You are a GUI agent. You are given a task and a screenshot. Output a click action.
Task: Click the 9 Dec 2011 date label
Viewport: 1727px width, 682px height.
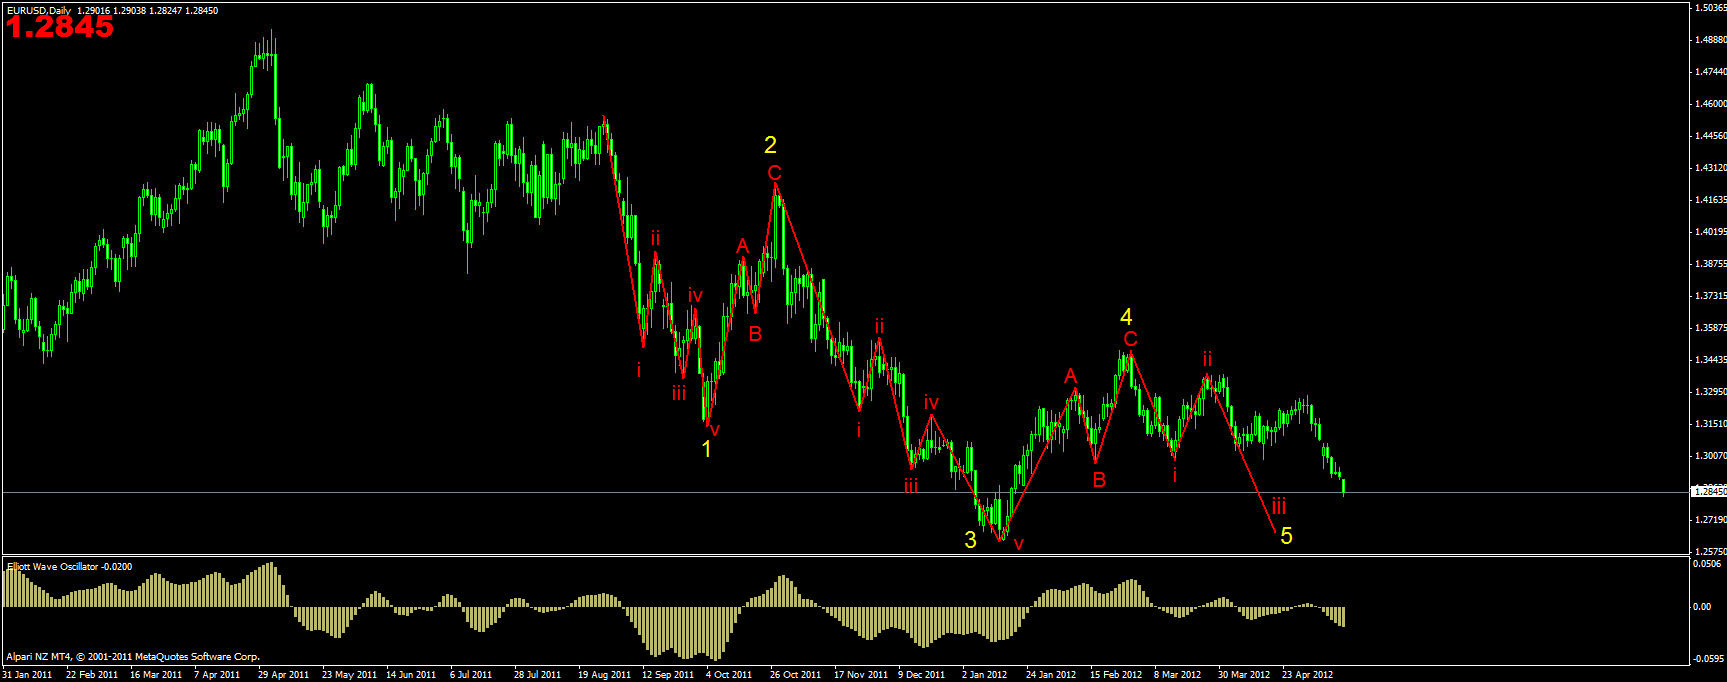(x=921, y=675)
